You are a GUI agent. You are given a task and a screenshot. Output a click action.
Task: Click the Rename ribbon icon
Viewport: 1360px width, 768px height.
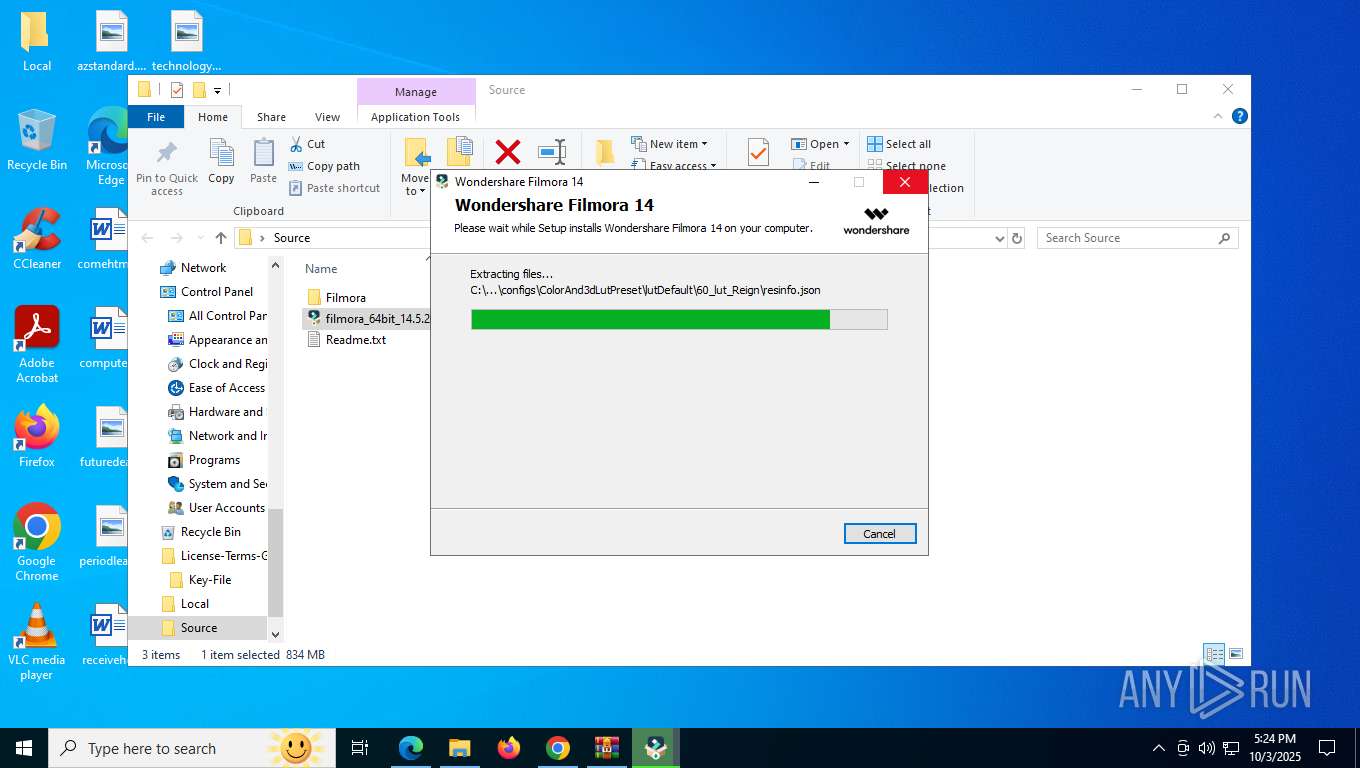point(552,152)
